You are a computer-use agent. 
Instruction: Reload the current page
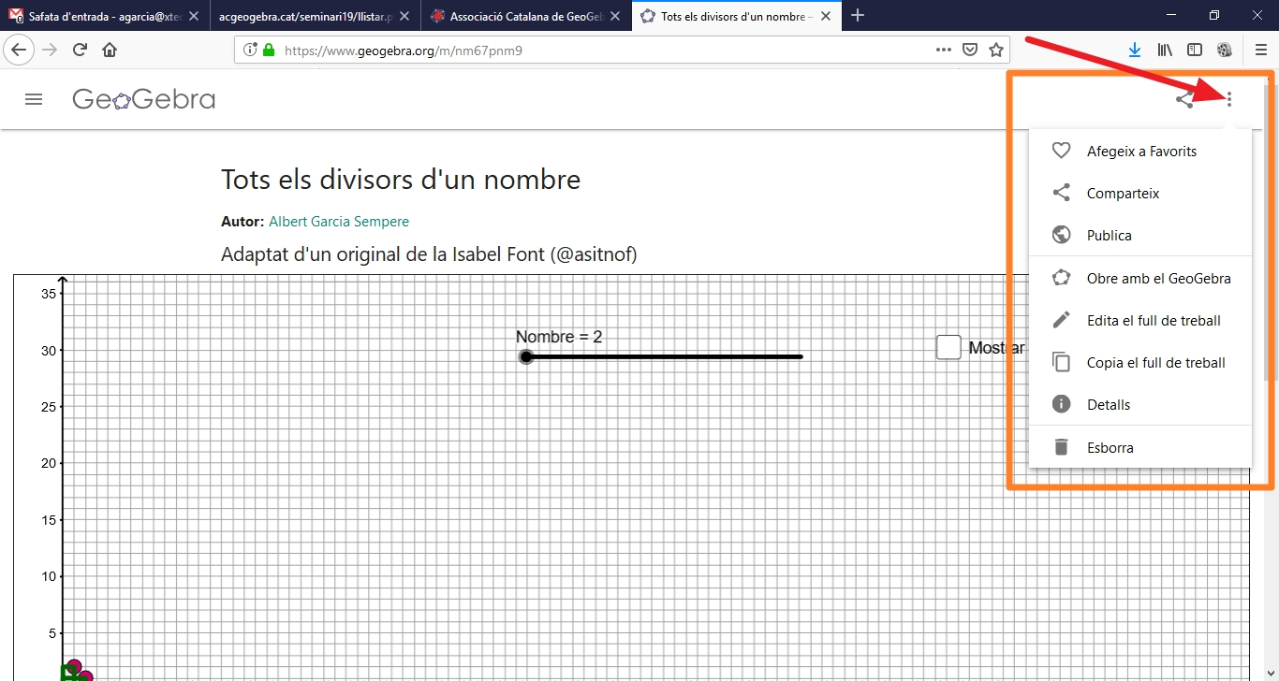[80, 49]
